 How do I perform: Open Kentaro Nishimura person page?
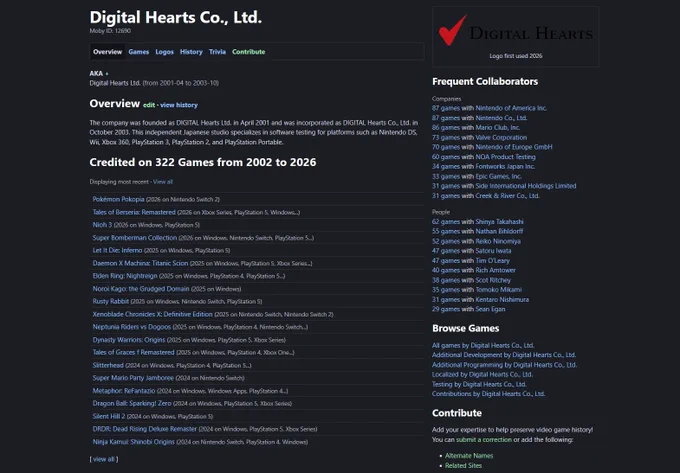coord(502,300)
